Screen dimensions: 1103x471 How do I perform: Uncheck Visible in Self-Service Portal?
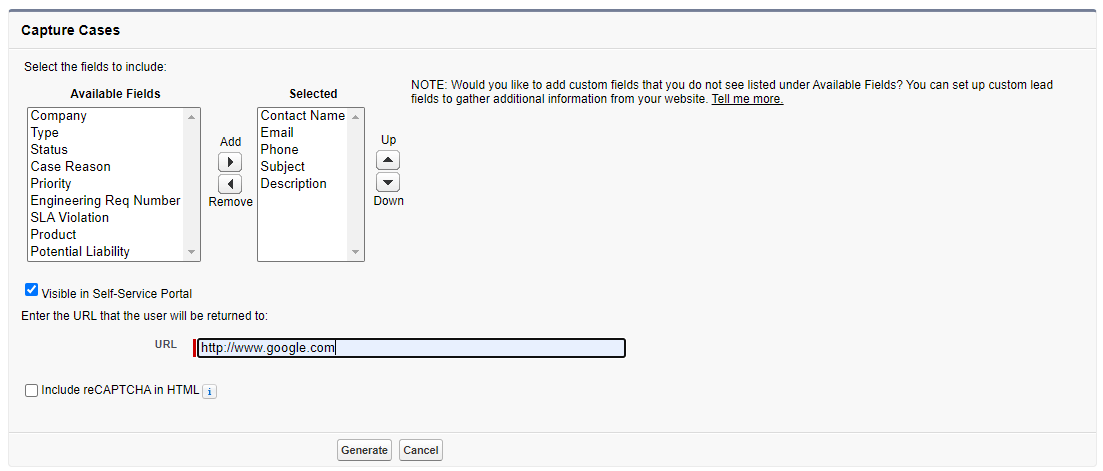(31, 290)
